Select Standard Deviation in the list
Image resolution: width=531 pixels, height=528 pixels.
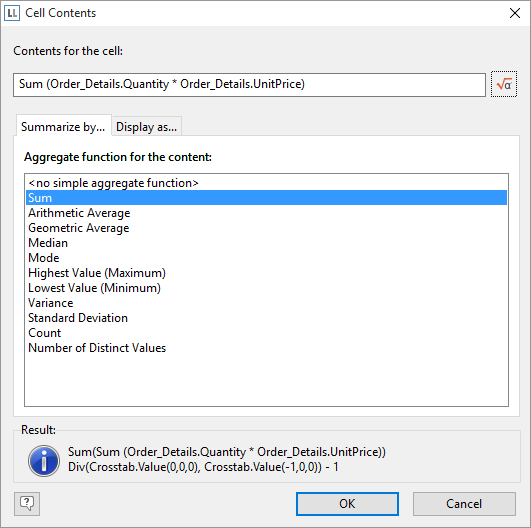pos(267,318)
